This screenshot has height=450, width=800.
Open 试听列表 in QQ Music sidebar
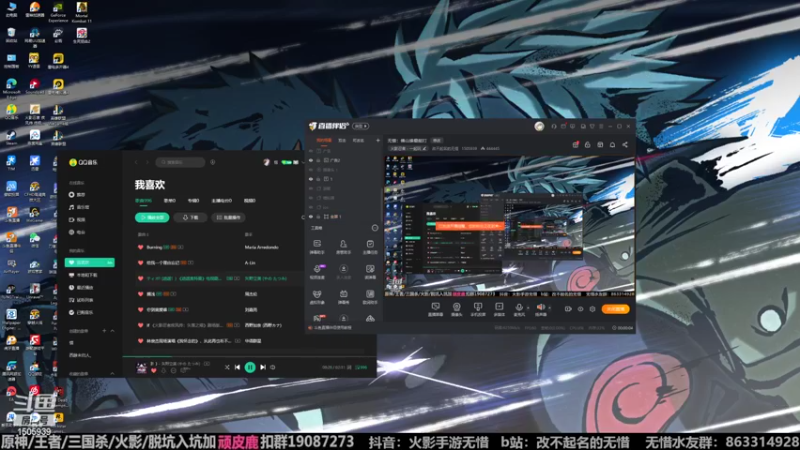82,300
